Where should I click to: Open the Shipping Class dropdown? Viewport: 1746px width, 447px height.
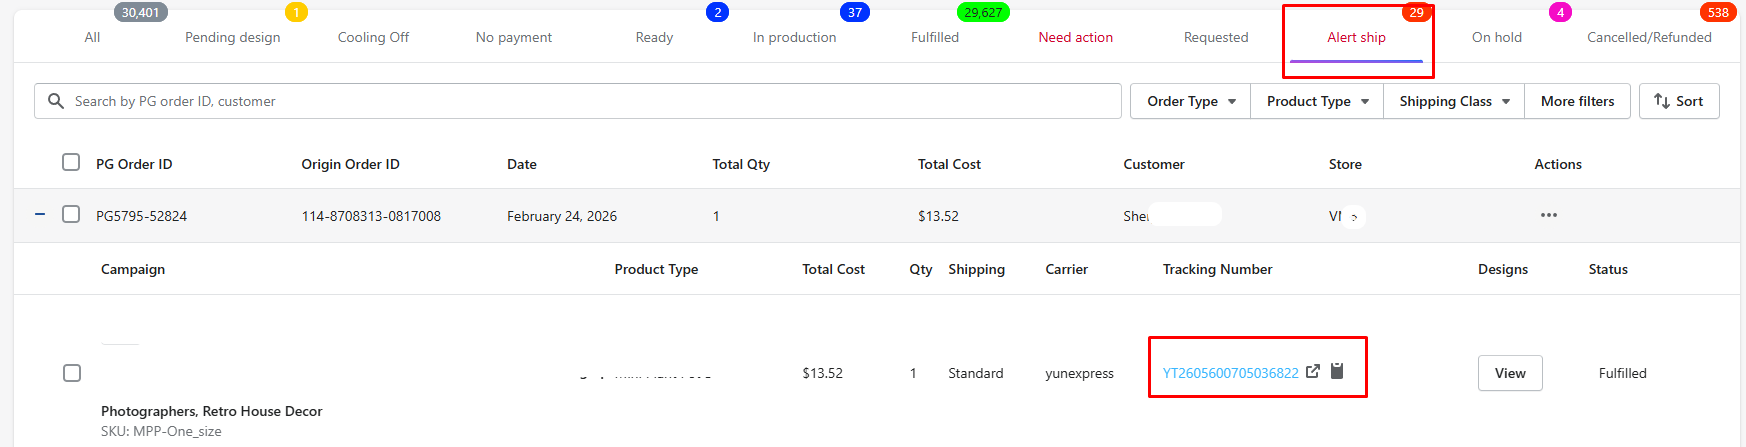1454,101
